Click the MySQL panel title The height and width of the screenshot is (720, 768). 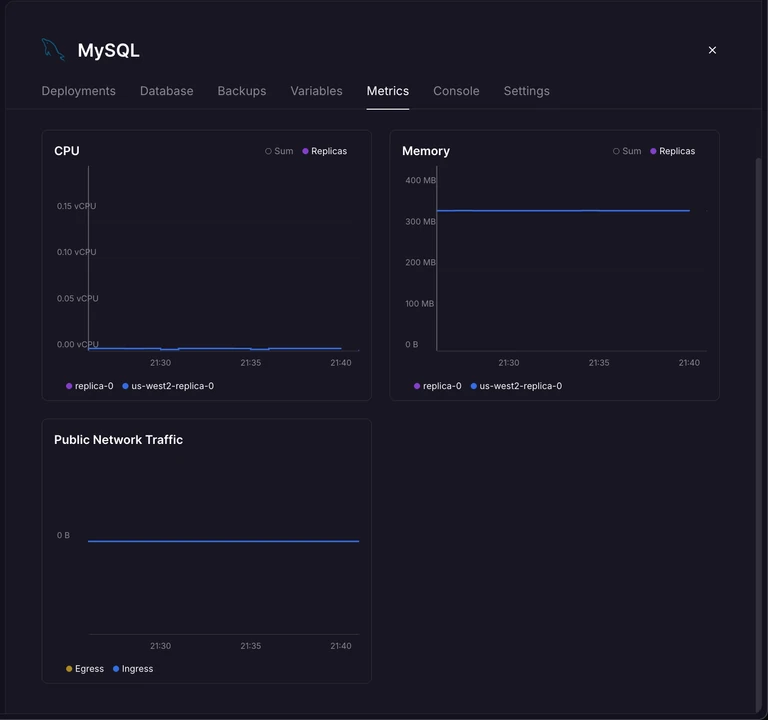[108, 50]
